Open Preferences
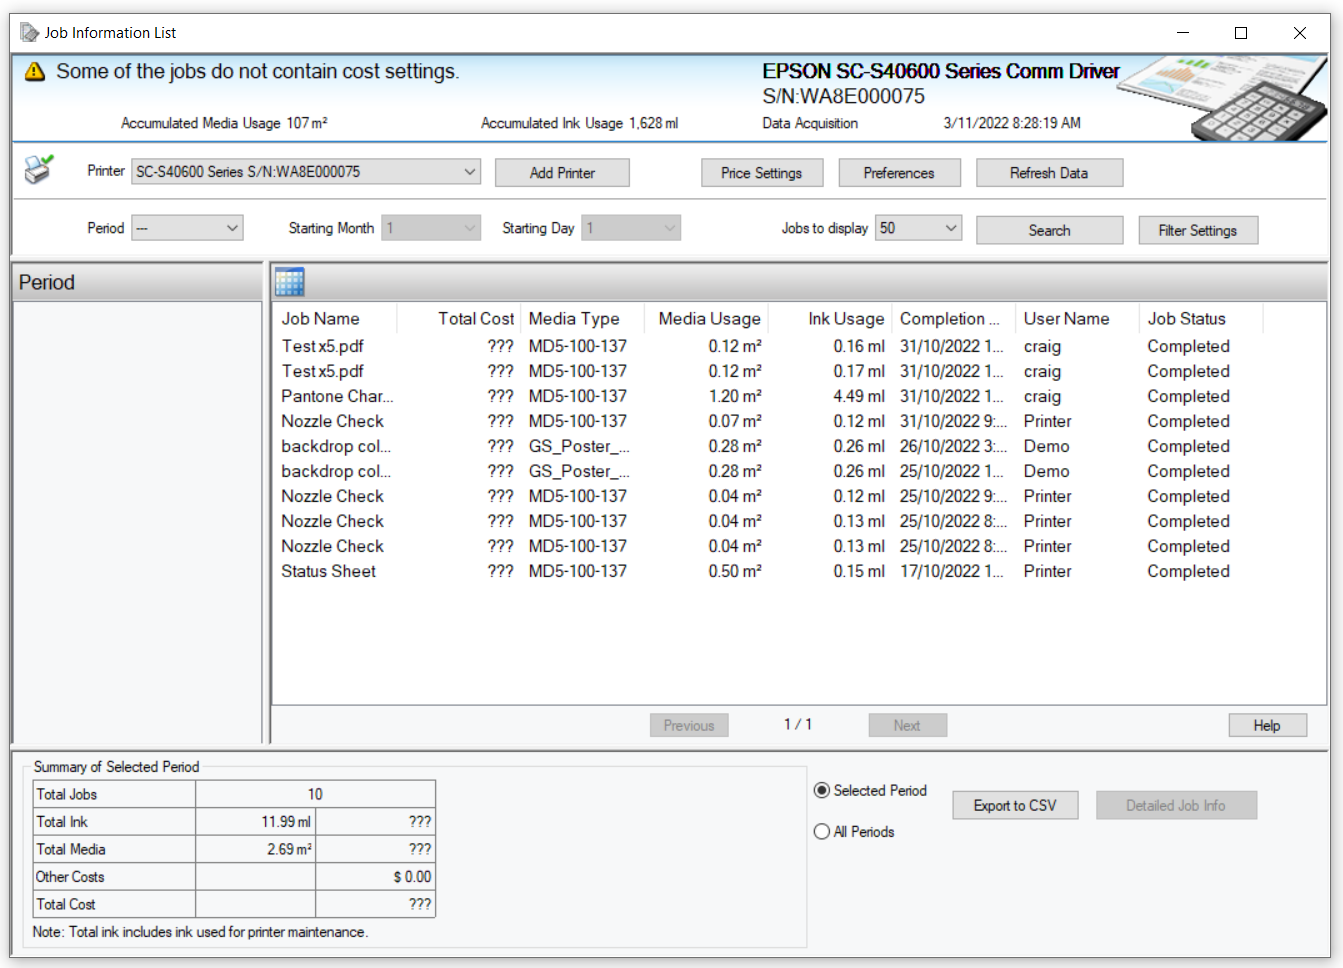 click(899, 172)
